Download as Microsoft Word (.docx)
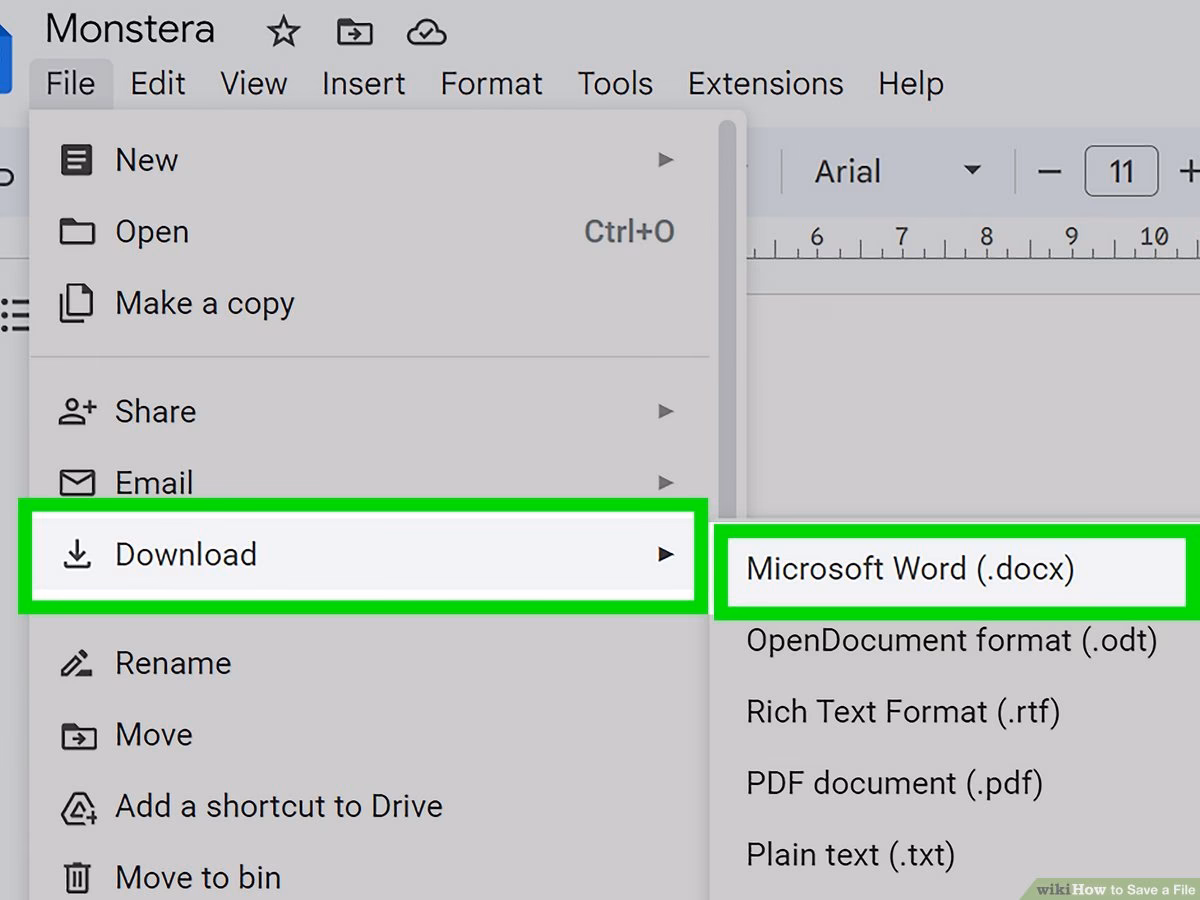This screenshot has height=900, width=1200. point(956,569)
